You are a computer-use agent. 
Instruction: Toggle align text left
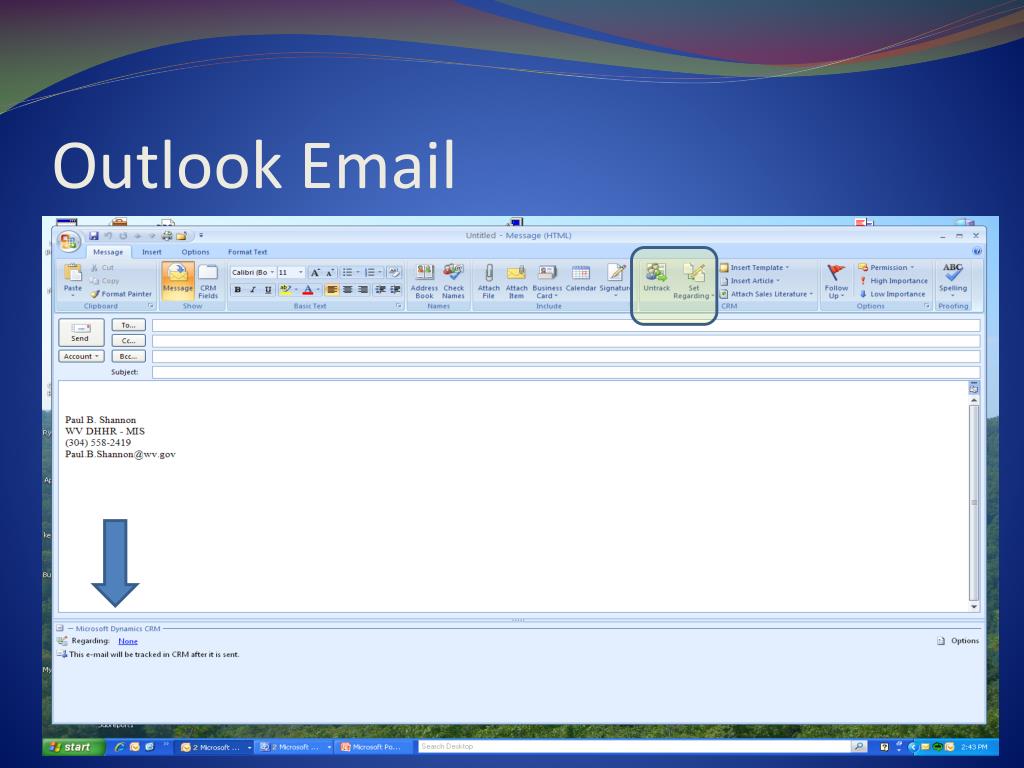(332, 289)
